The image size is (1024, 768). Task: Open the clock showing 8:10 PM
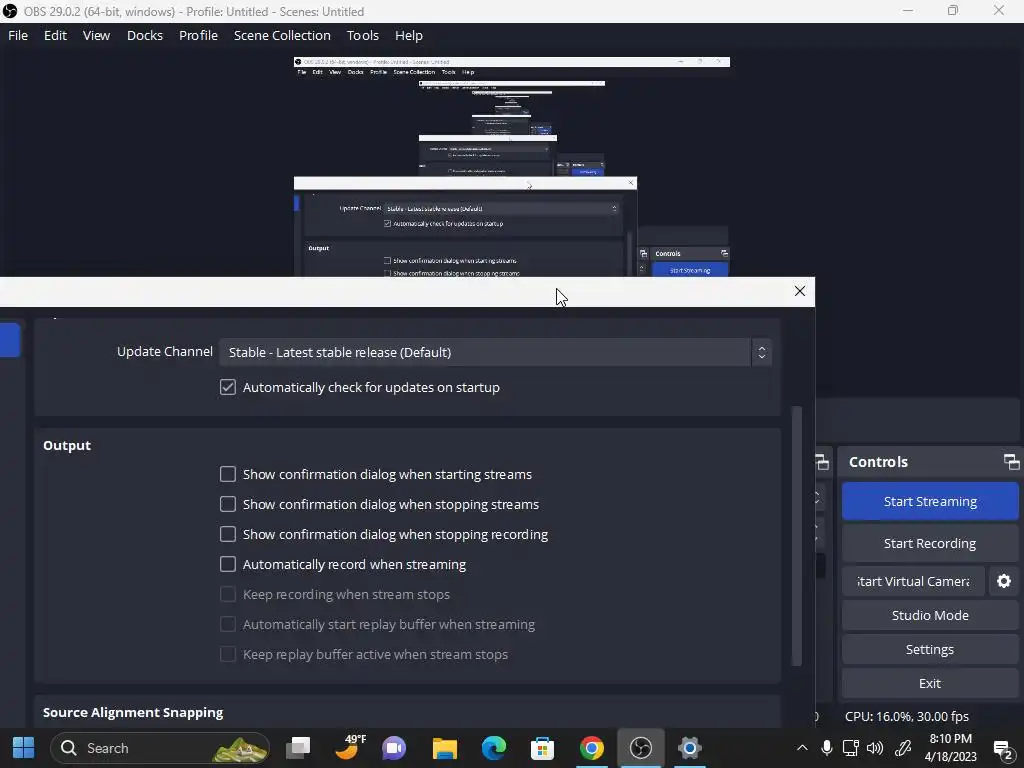point(950,748)
